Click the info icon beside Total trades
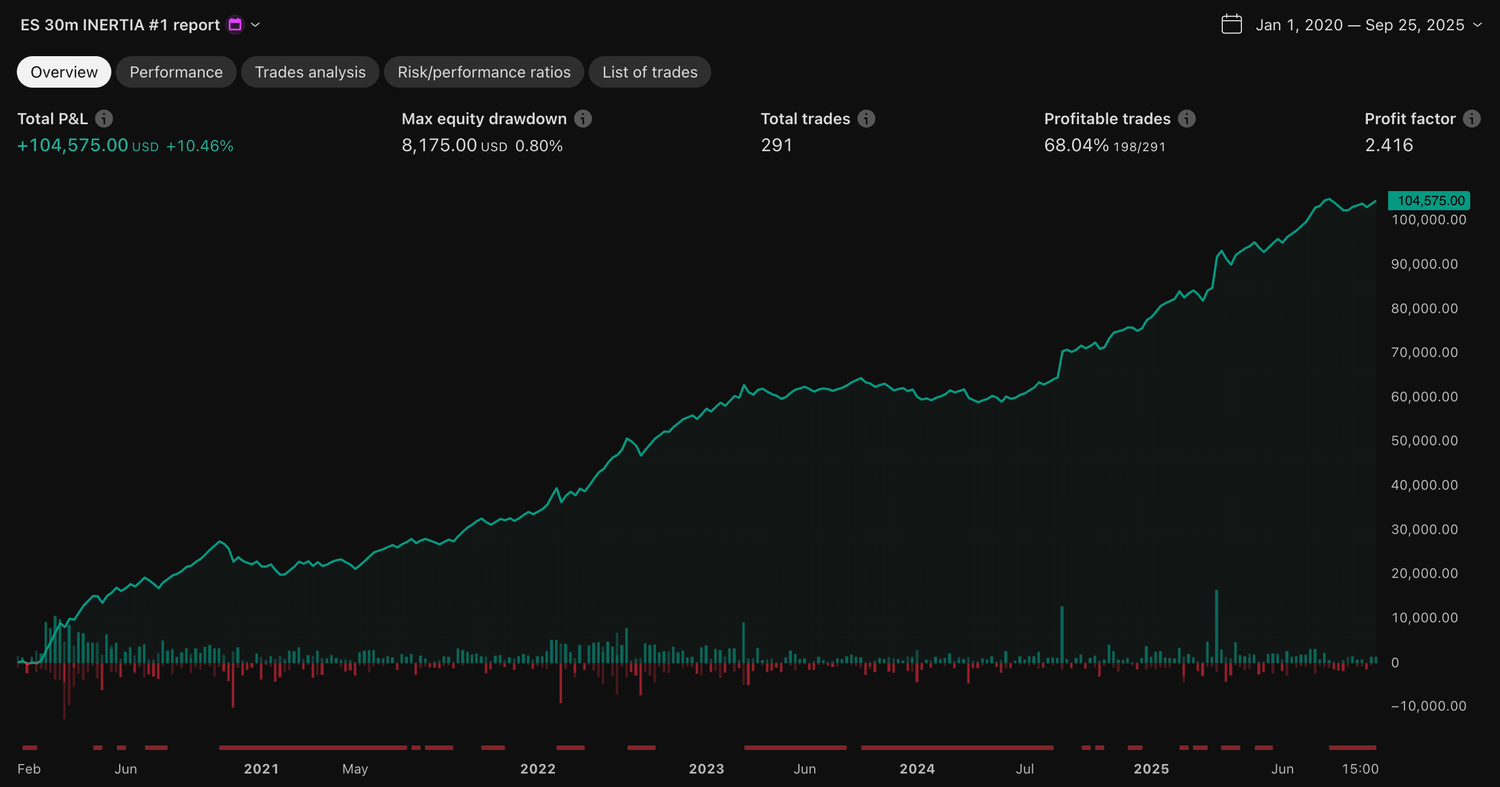The height and width of the screenshot is (787, 1500). pyautogui.click(x=866, y=119)
